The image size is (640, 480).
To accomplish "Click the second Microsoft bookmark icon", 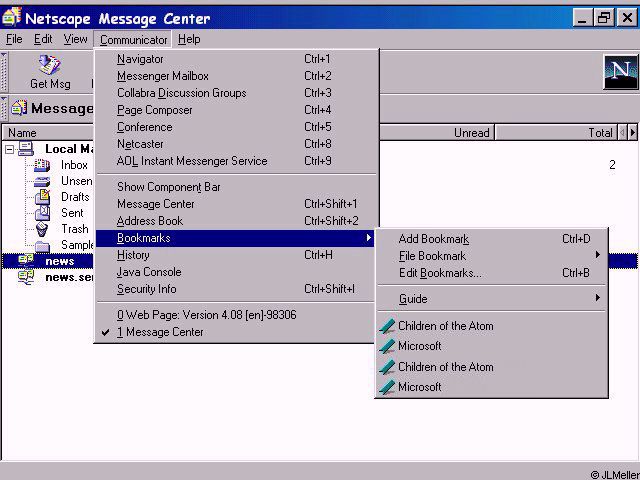I will pos(387,387).
